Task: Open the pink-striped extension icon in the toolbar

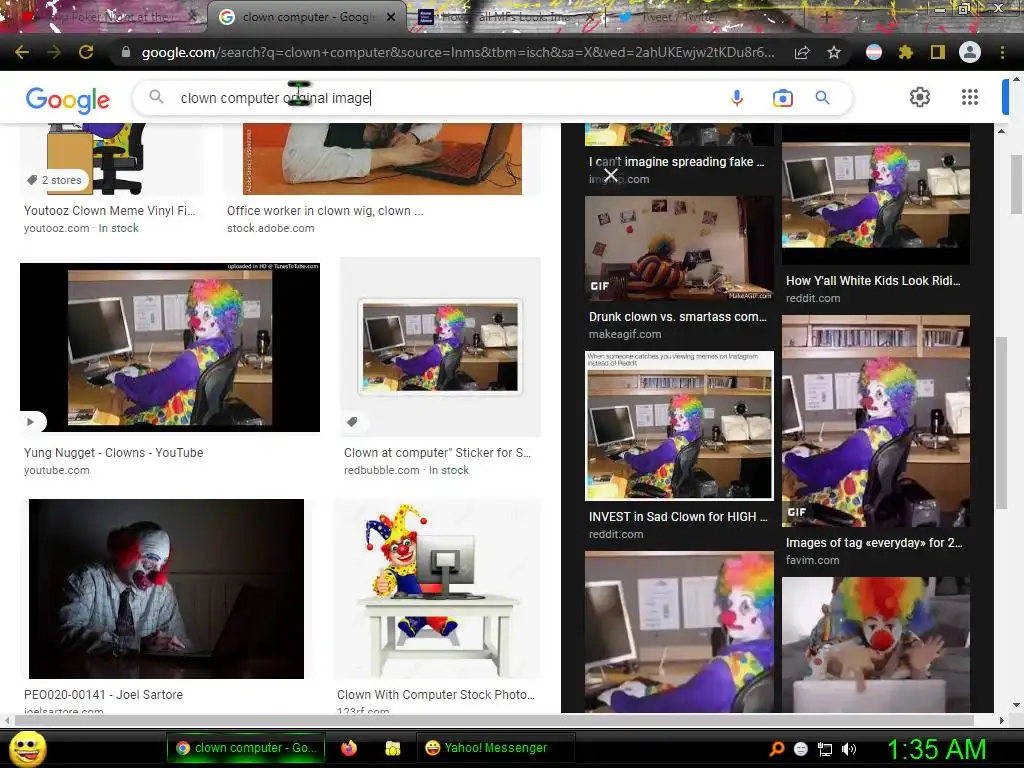Action: tap(874, 52)
